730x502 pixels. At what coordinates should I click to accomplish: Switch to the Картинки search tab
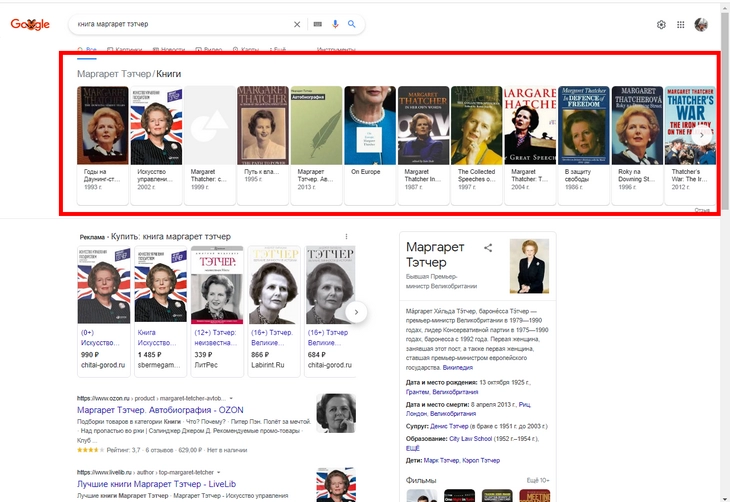point(124,49)
